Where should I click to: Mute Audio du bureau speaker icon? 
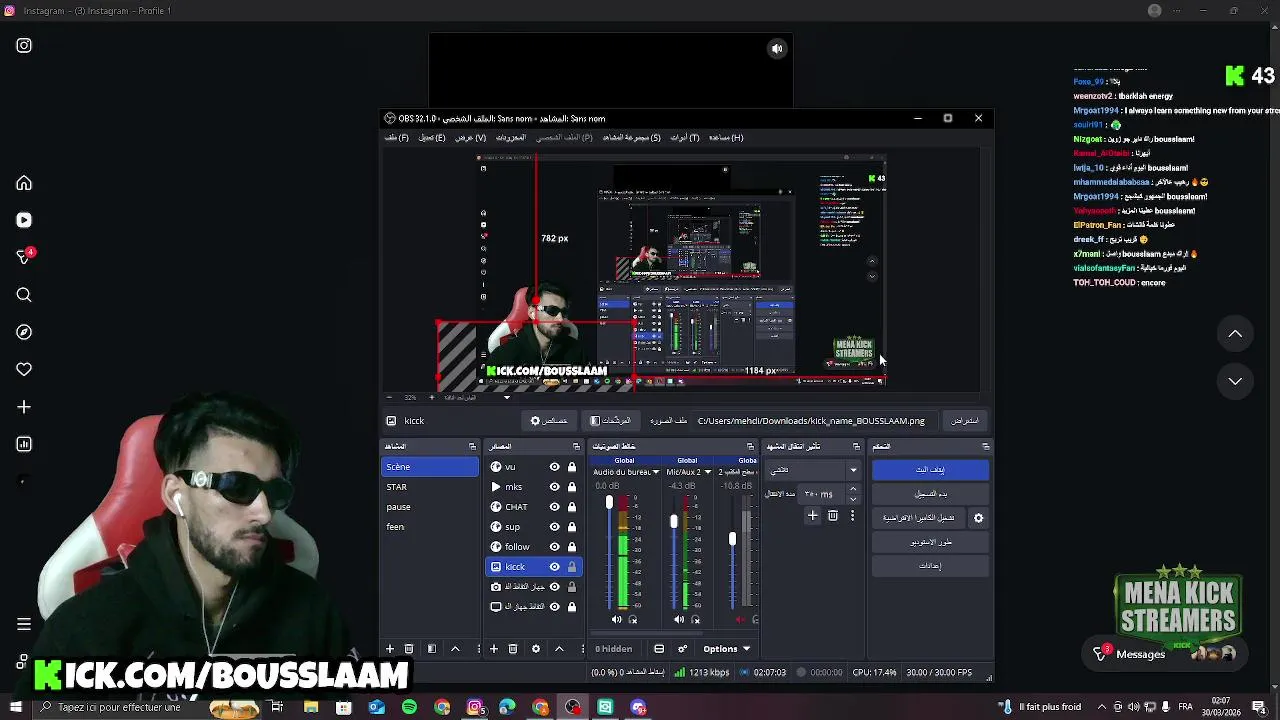(x=616, y=620)
